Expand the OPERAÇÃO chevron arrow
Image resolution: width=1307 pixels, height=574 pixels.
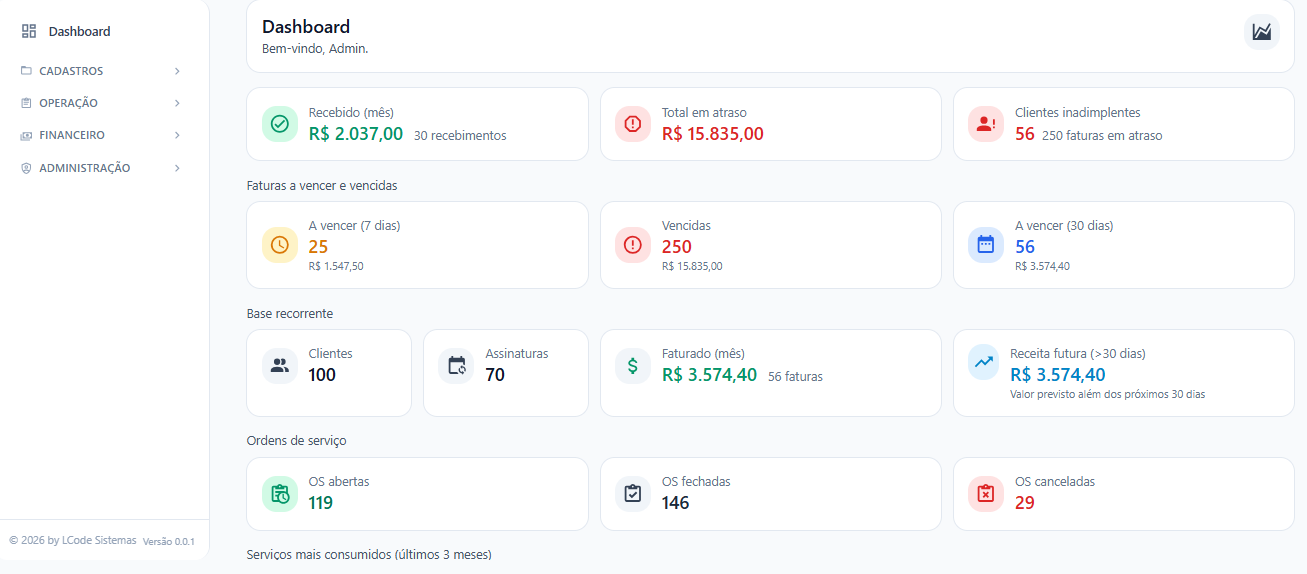(x=177, y=103)
